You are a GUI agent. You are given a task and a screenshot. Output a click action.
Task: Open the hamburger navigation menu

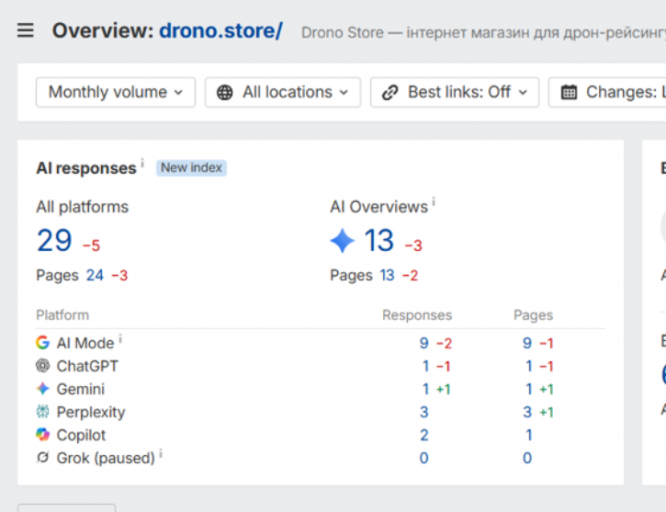(25, 31)
